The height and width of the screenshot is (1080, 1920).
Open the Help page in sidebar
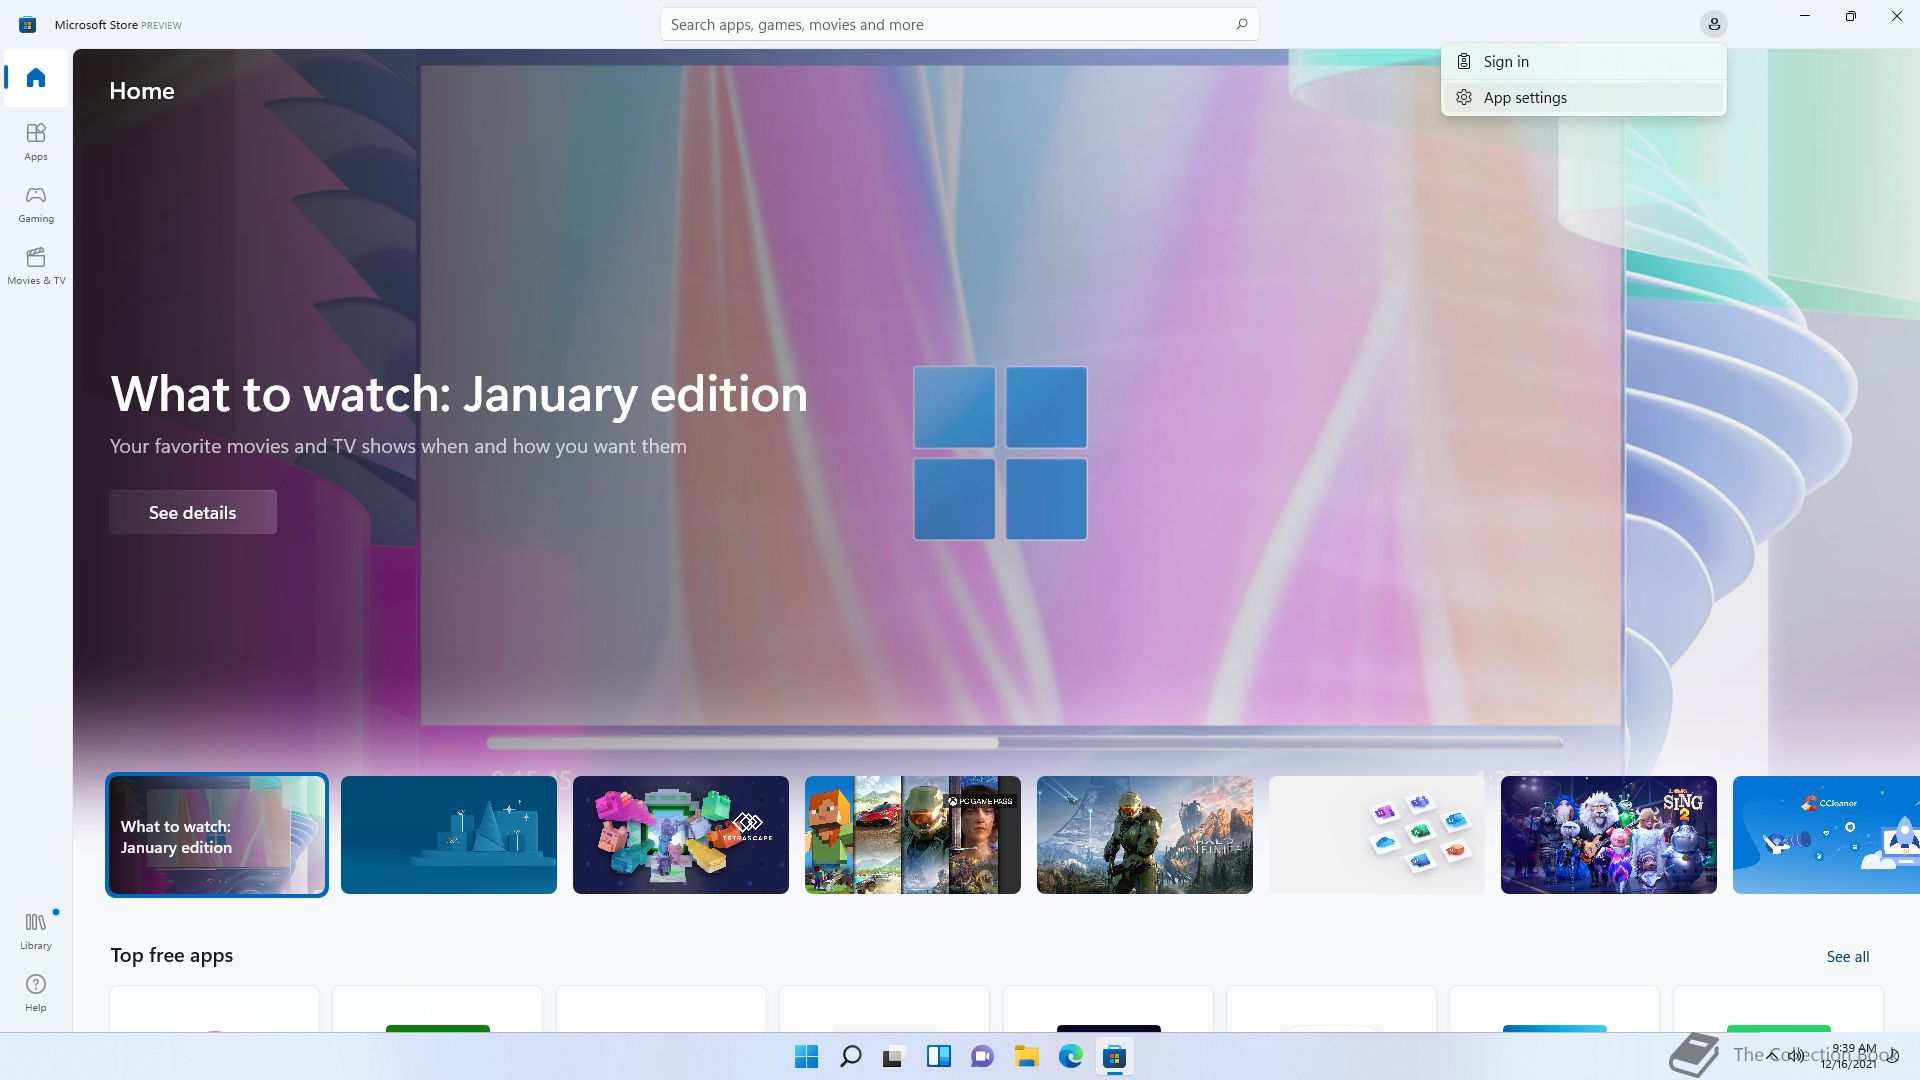tap(36, 993)
